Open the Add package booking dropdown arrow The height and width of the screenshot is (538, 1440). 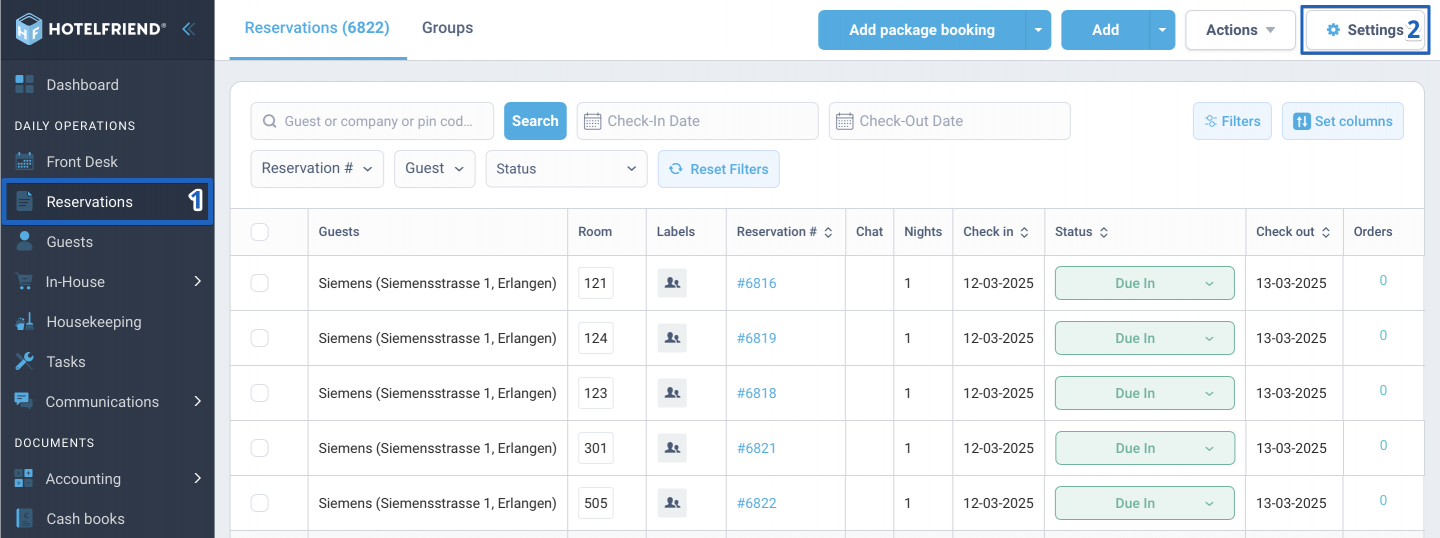1038,30
